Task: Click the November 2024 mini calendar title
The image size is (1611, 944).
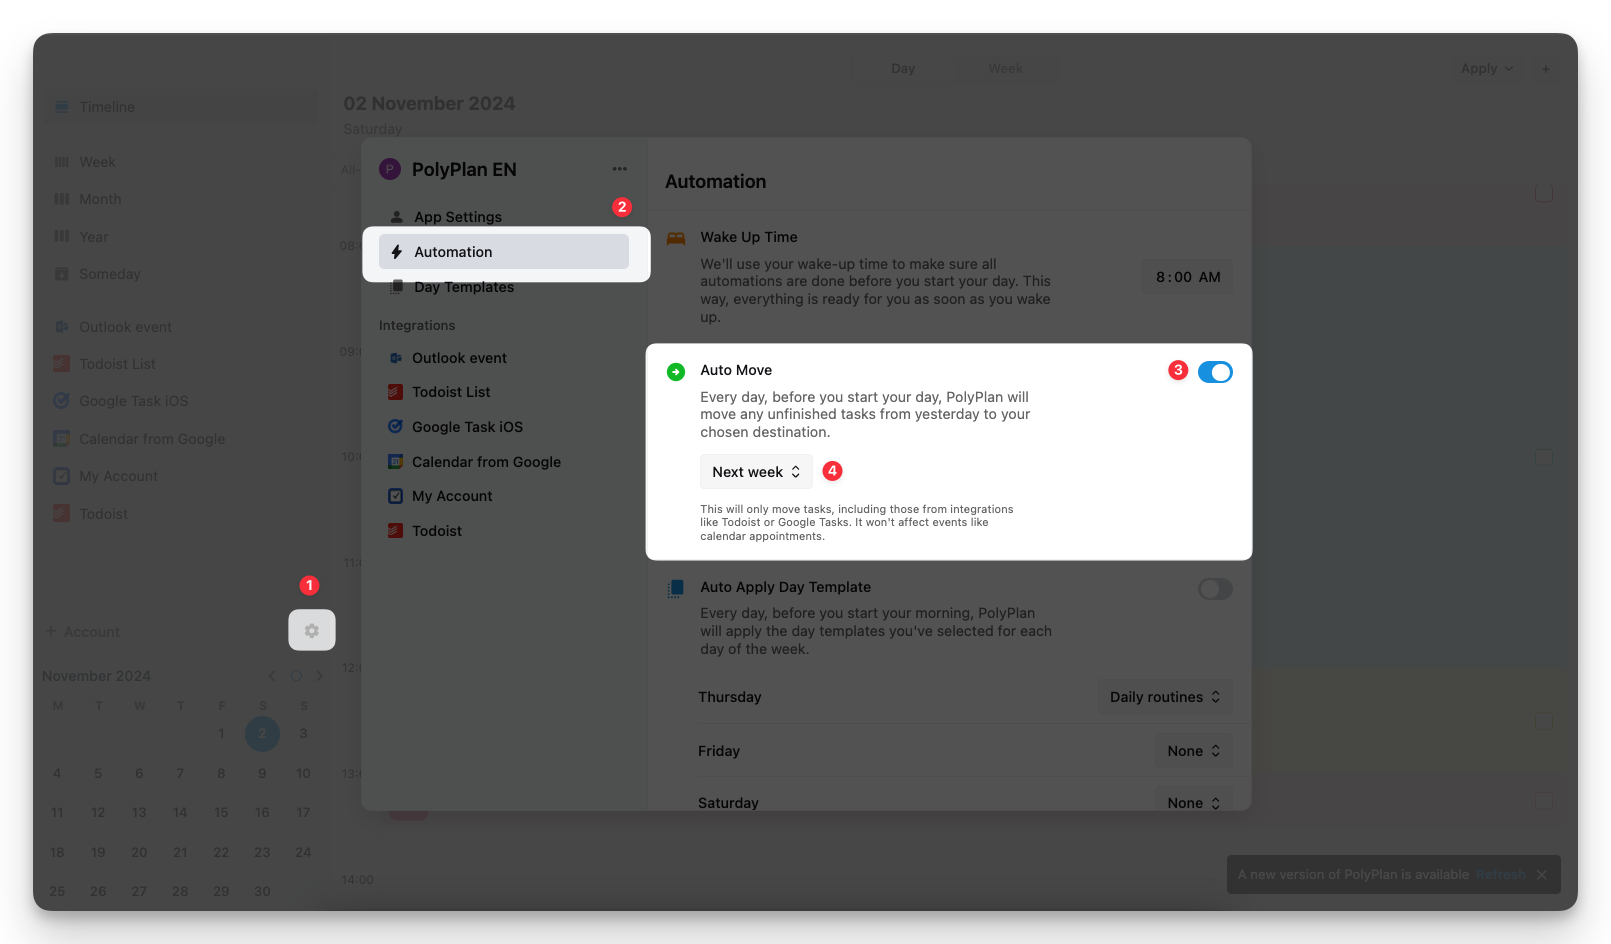Action: tap(96, 676)
